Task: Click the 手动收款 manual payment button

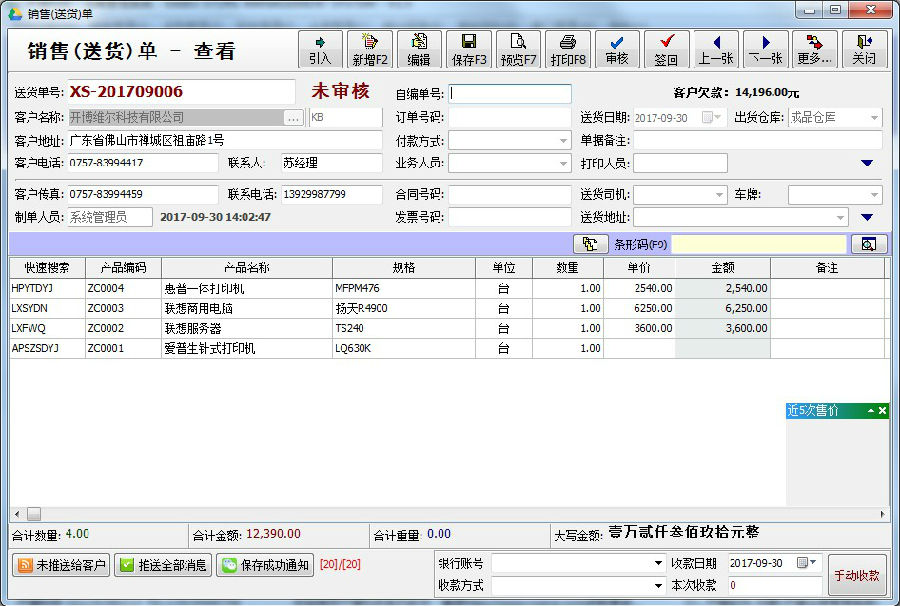Action: [x=857, y=575]
